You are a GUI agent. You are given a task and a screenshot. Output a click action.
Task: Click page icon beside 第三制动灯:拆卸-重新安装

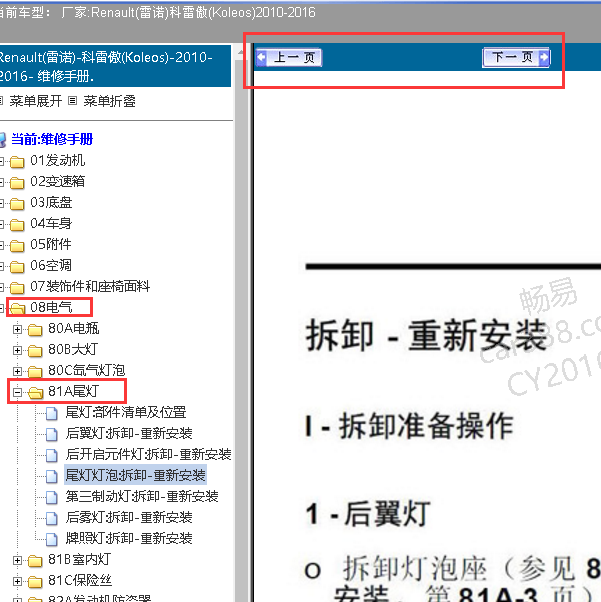51,498
